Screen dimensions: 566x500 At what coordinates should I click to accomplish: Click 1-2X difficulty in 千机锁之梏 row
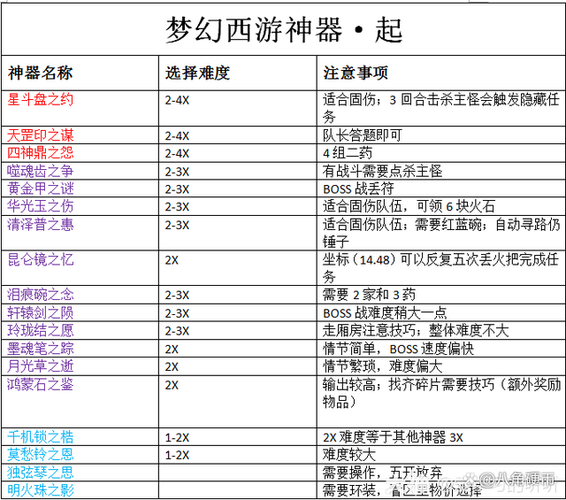tap(177, 438)
